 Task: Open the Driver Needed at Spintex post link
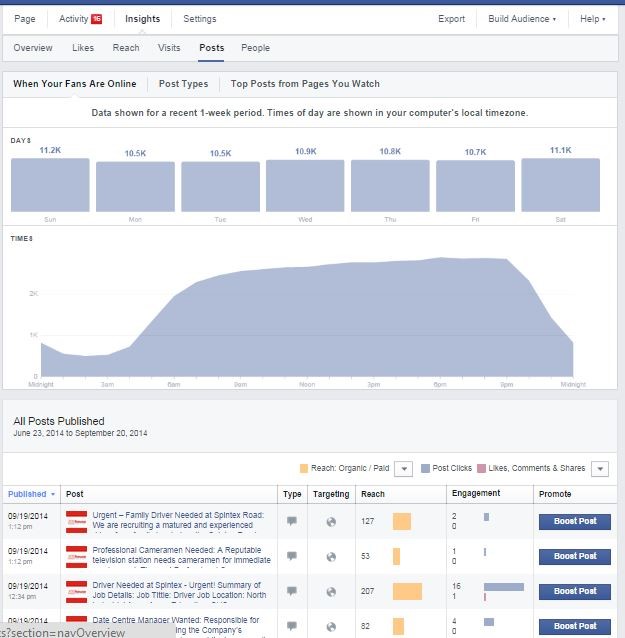[x=179, y=590]
